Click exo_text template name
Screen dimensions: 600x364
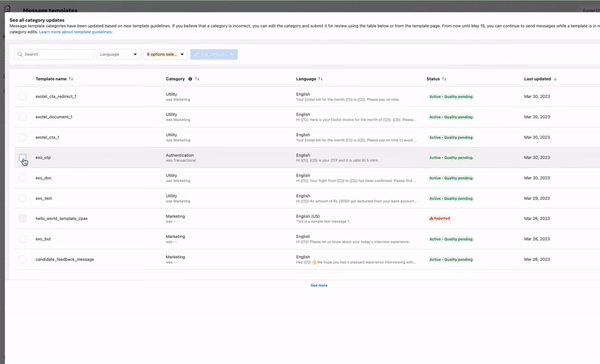coord(44,198)
